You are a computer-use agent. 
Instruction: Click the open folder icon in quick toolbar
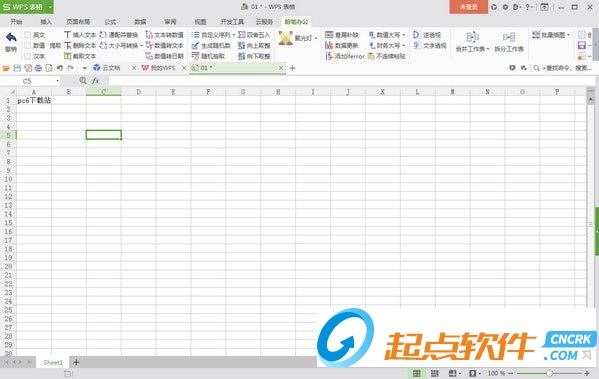pyautogui.click(x=6, y=68)
